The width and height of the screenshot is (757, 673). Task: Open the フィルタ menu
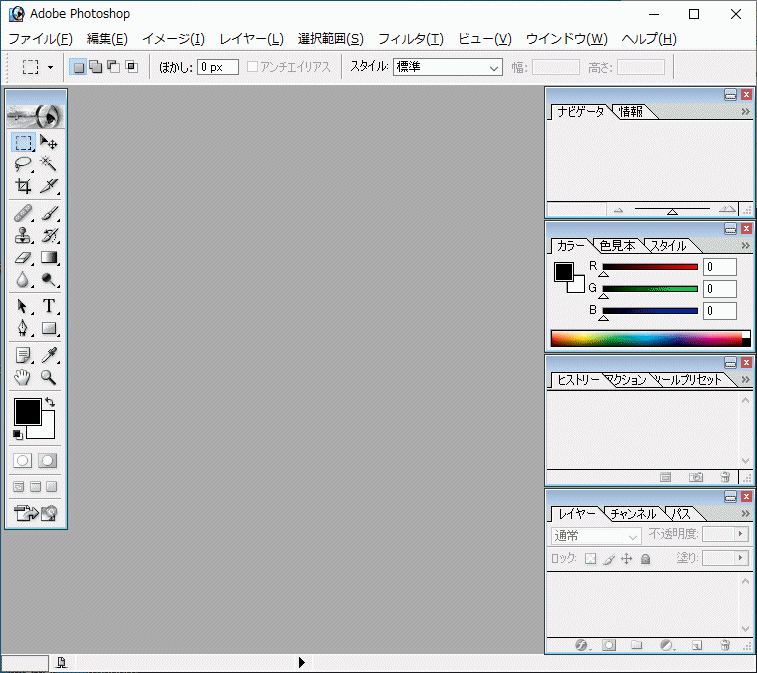coord(410,39)
